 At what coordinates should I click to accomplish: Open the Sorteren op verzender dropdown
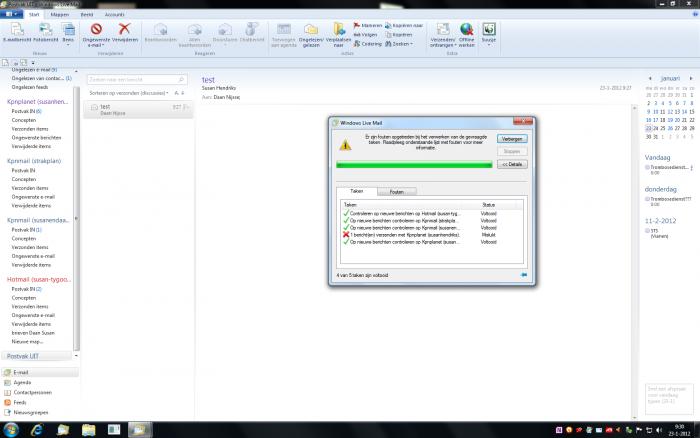[x=129, y=93]
